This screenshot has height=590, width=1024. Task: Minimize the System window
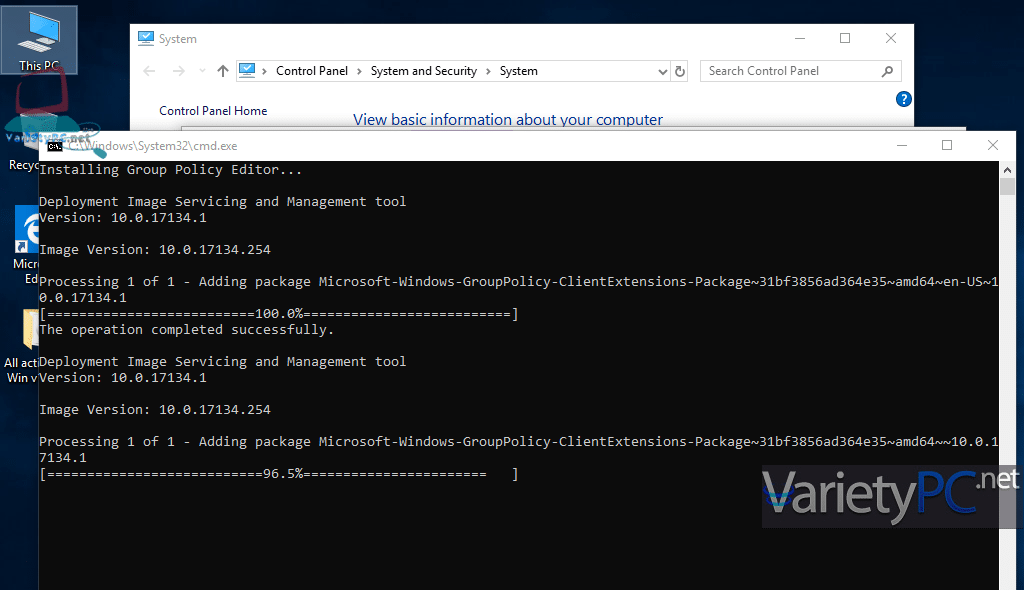[799, 39]
